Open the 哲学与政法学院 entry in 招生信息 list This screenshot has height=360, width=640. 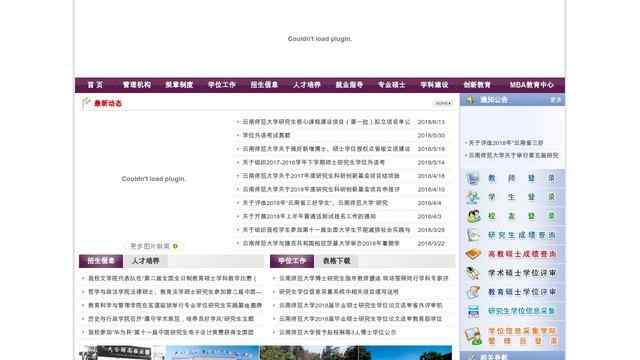[174, 292]
